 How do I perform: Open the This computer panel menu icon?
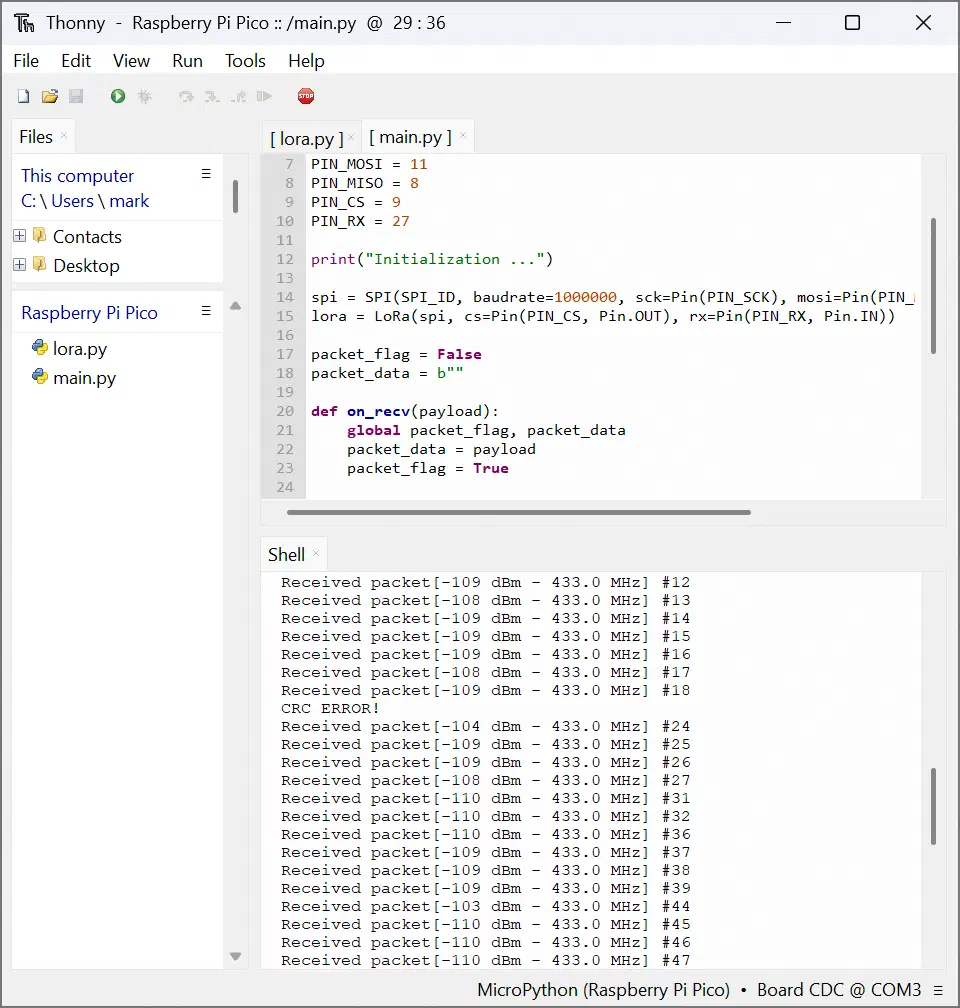point(206,174)
